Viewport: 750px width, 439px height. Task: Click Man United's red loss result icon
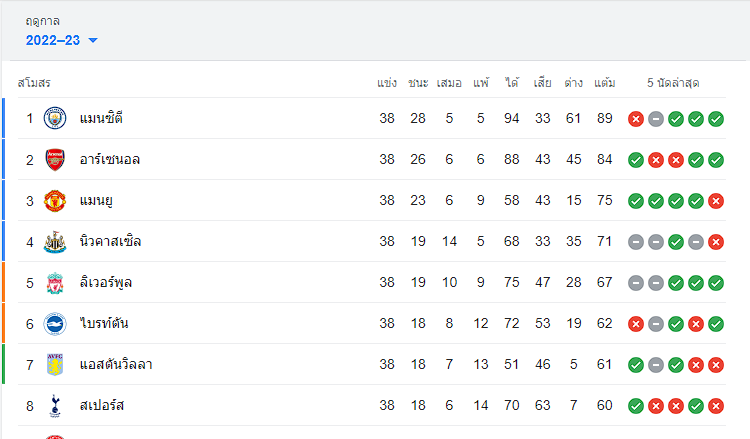[x=716, y=201]
